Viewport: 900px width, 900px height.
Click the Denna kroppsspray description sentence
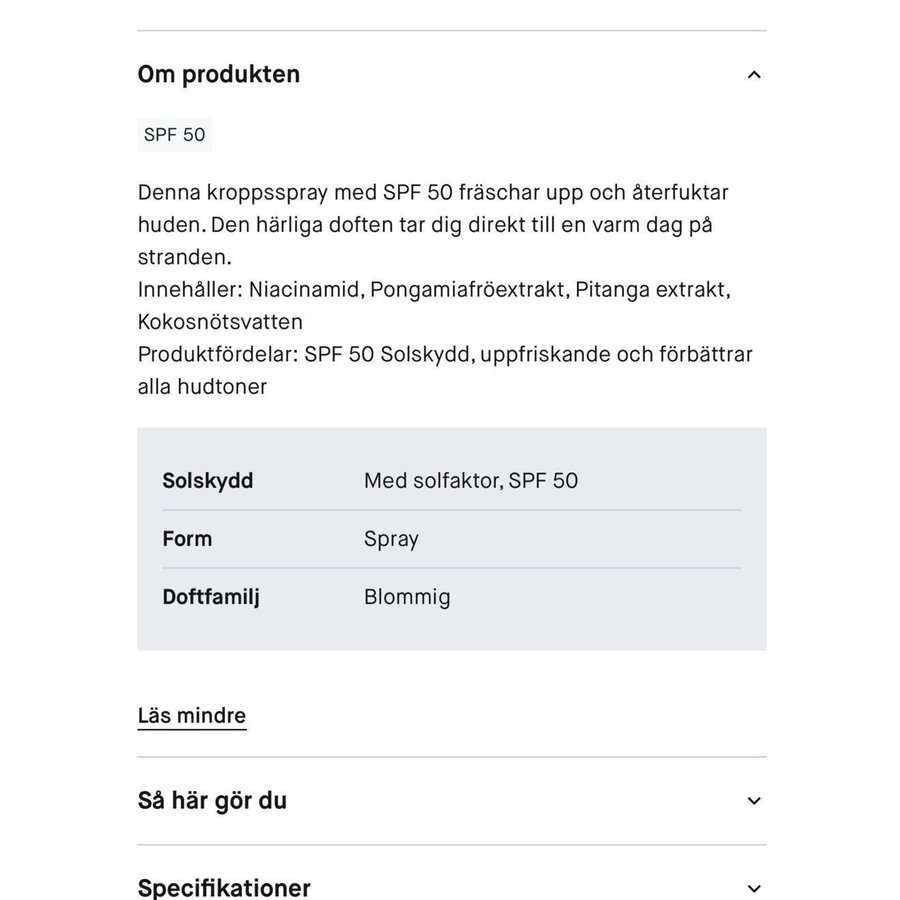(x=433, y=193)
